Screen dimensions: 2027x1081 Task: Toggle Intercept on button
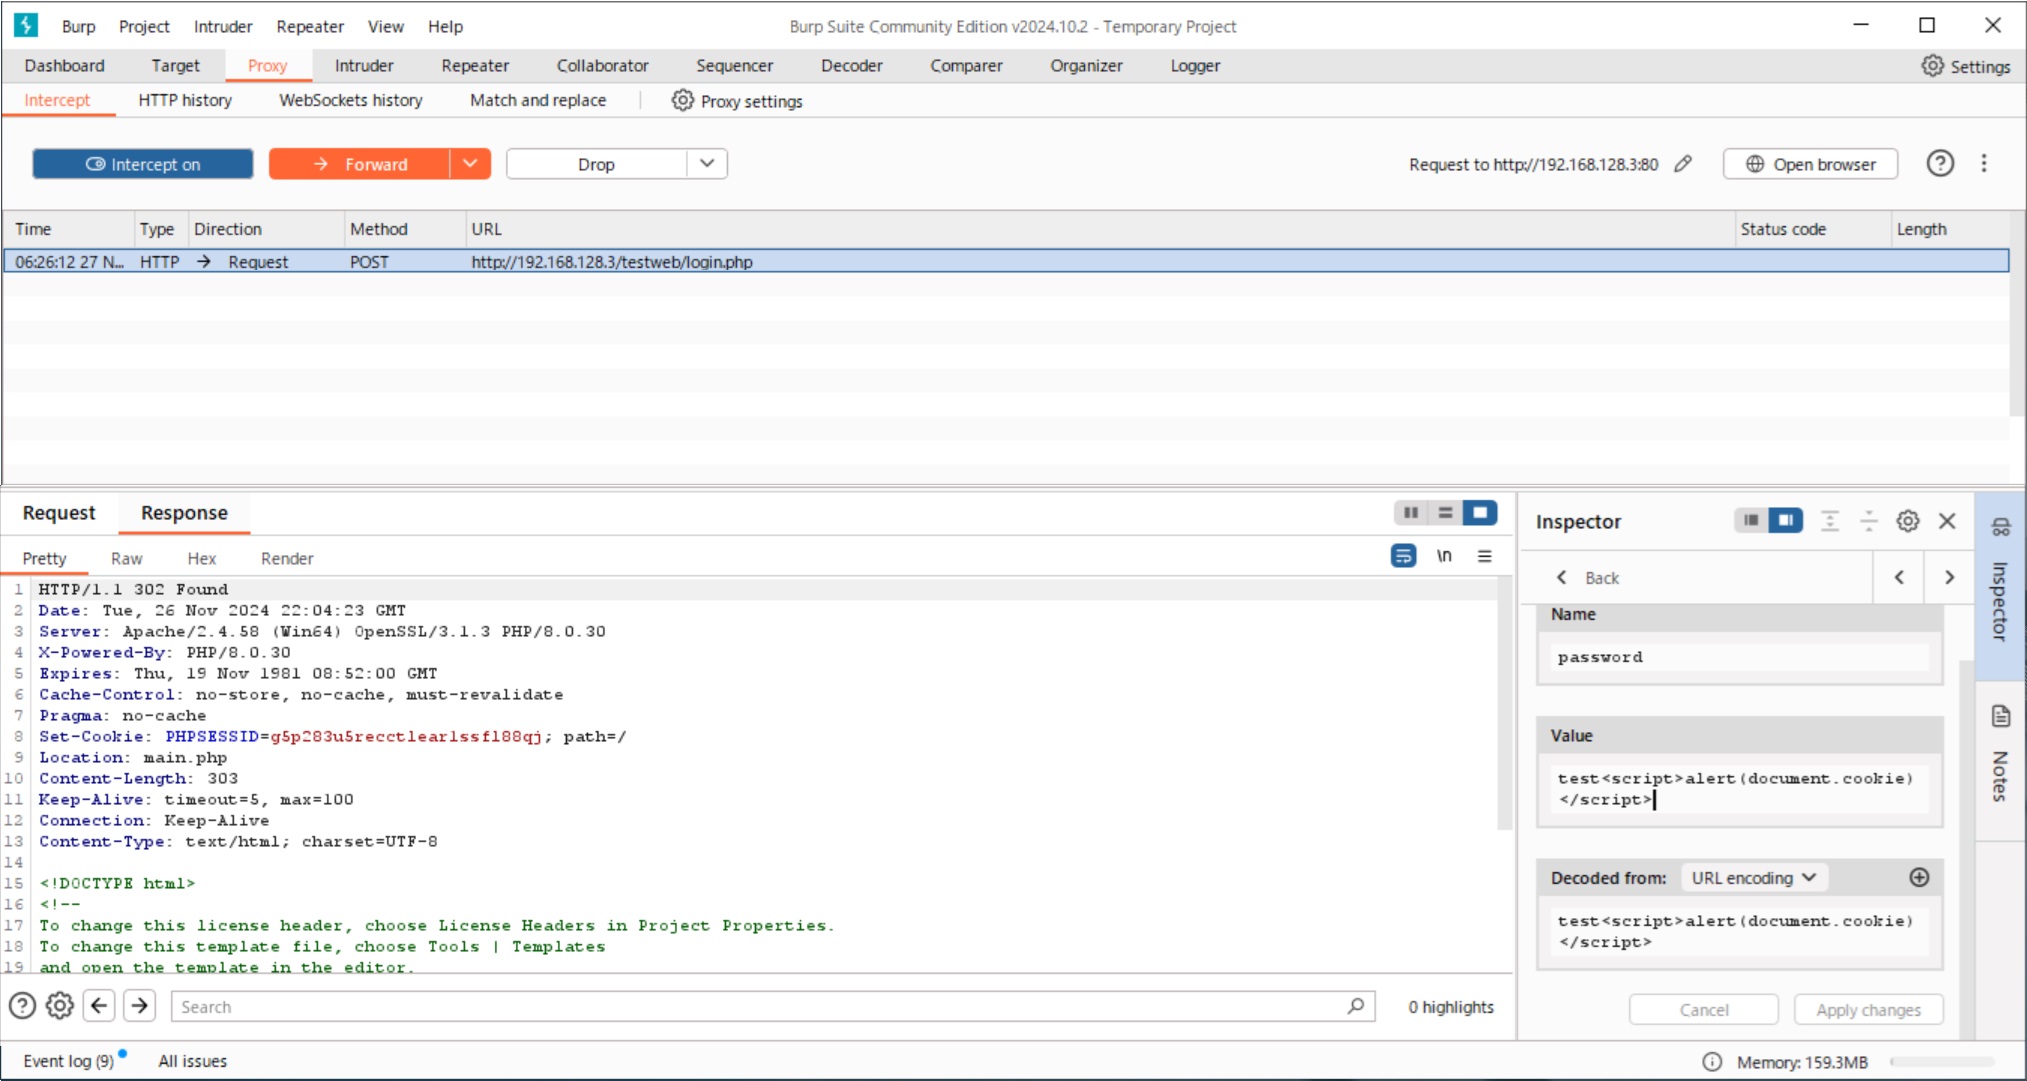[143, 164]
